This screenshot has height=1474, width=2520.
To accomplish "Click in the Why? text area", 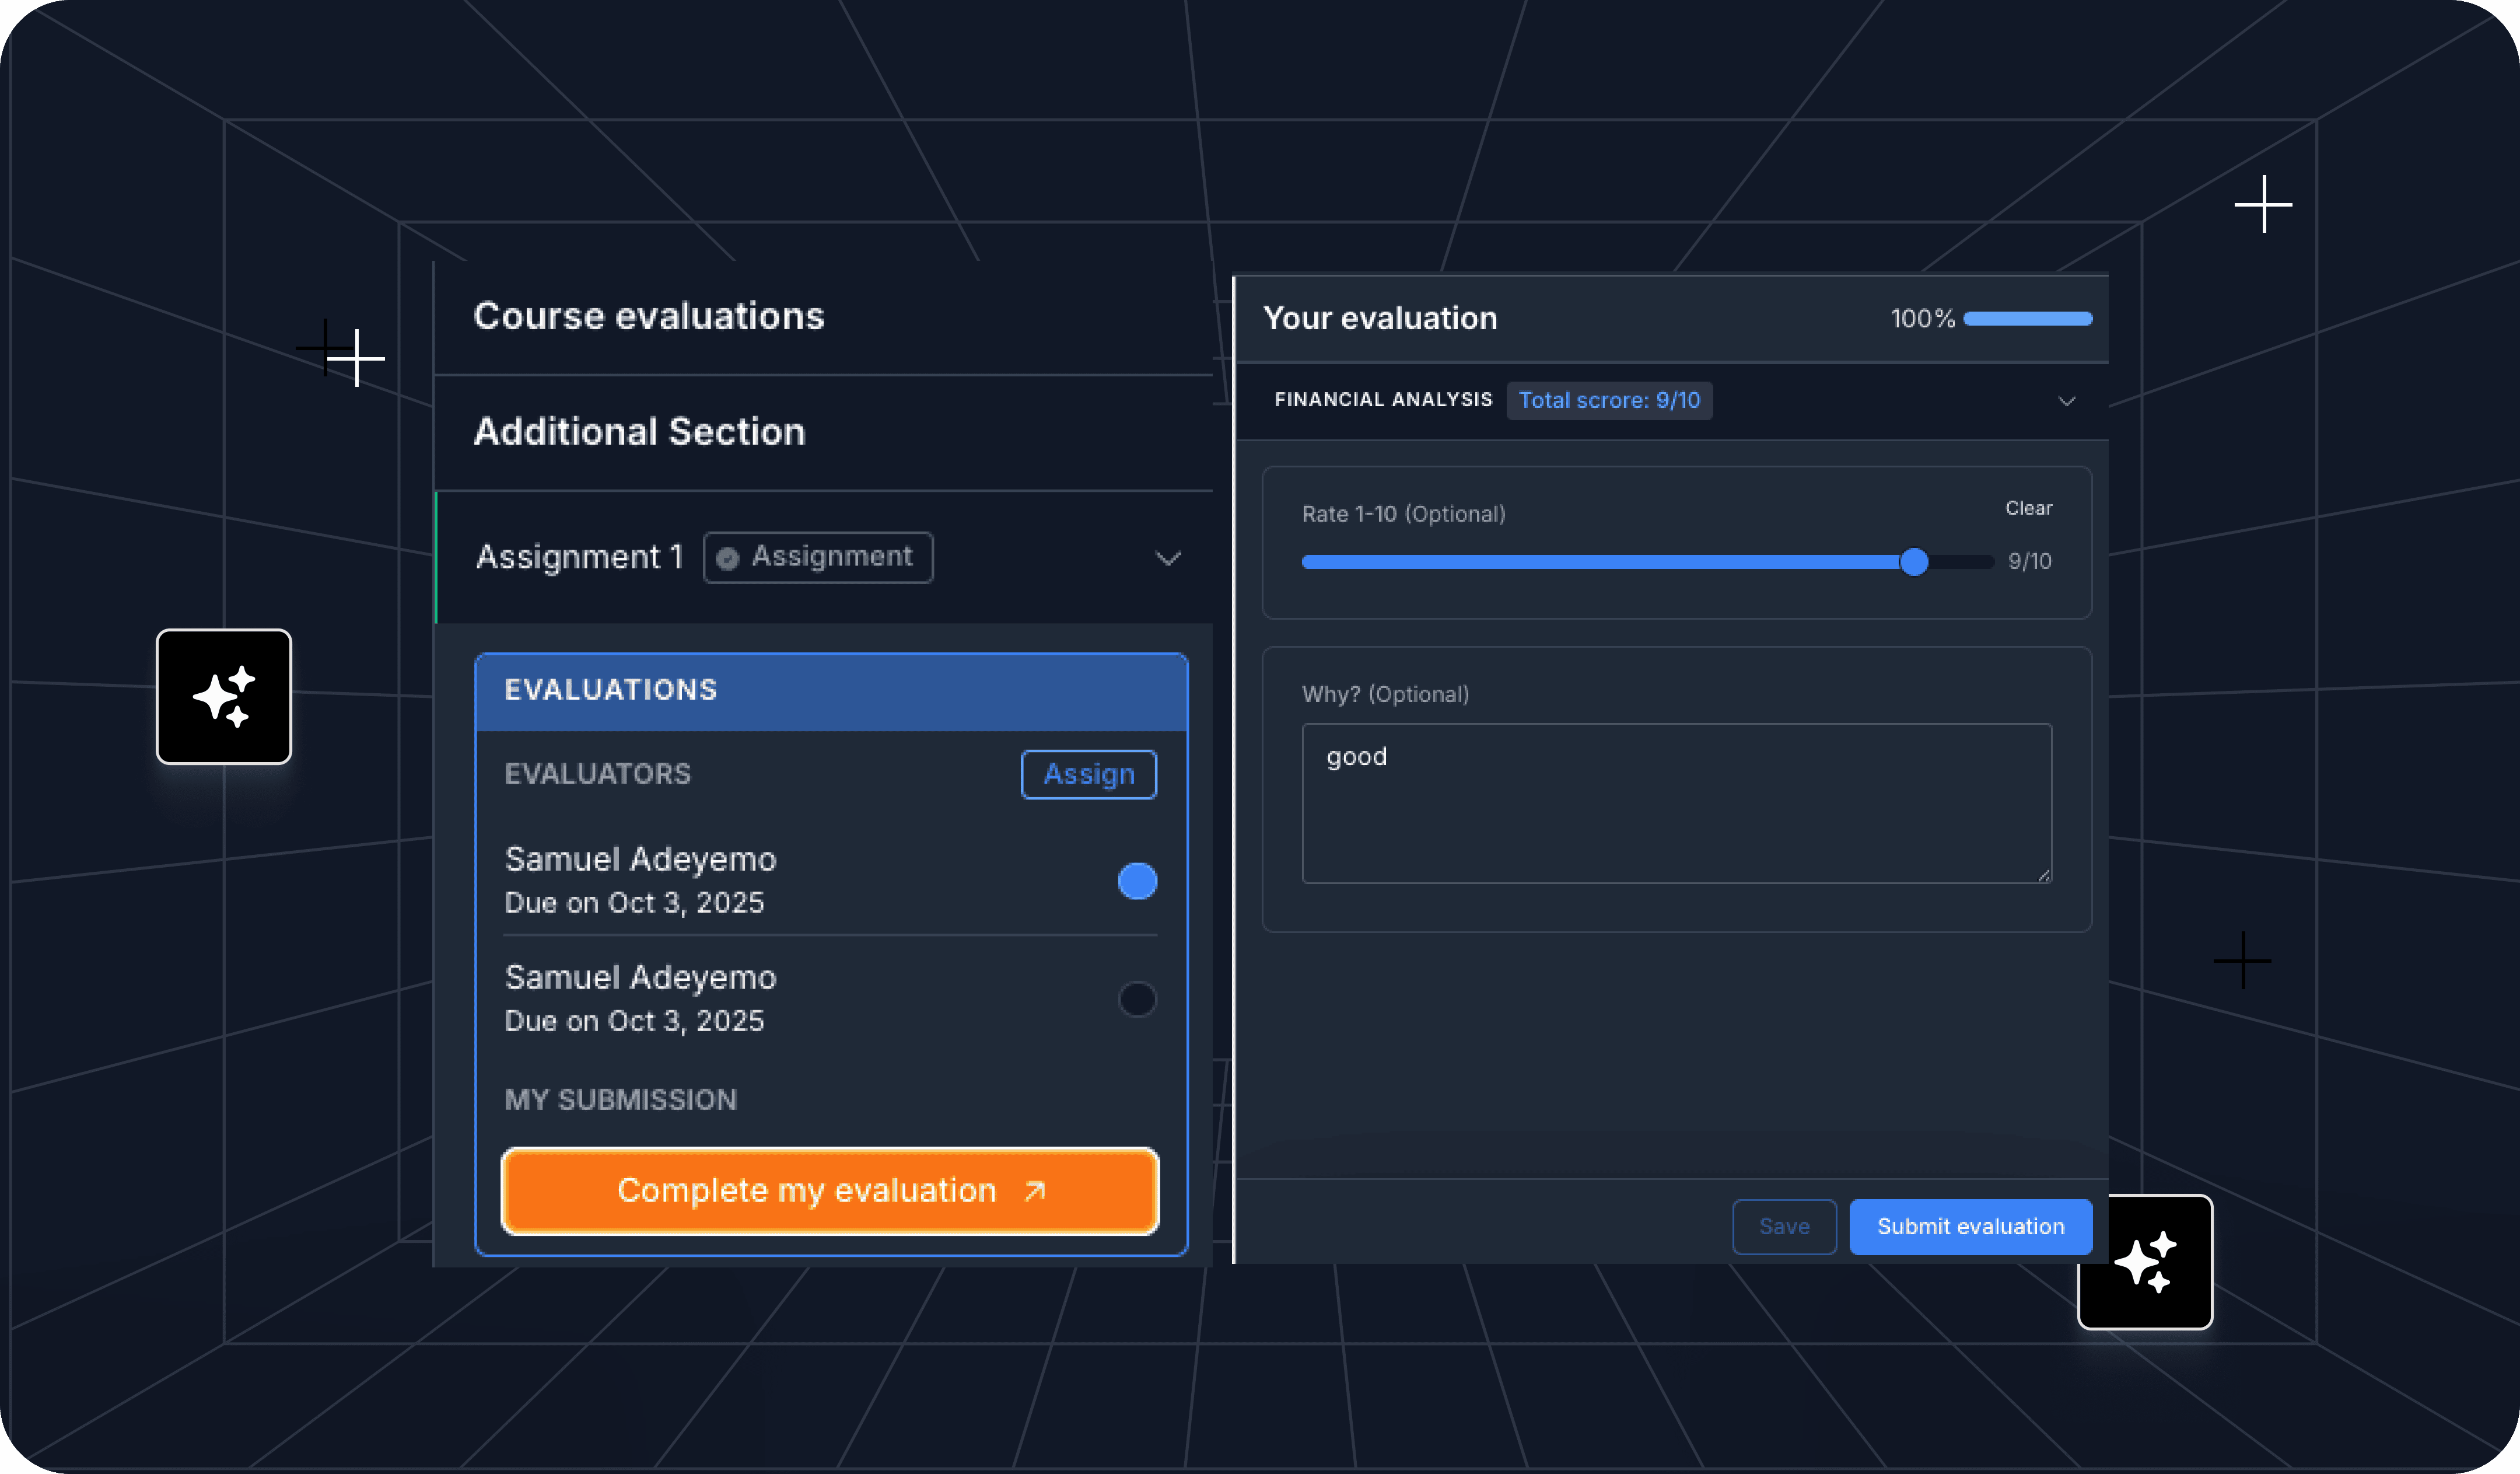I will (x=1676, y=803).
